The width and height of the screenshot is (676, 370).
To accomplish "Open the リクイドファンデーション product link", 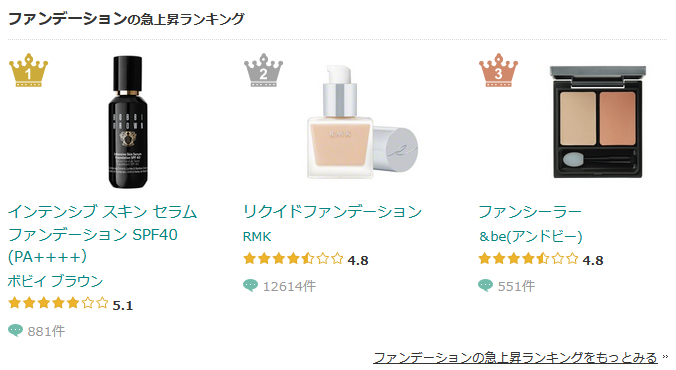I will 332,212.
